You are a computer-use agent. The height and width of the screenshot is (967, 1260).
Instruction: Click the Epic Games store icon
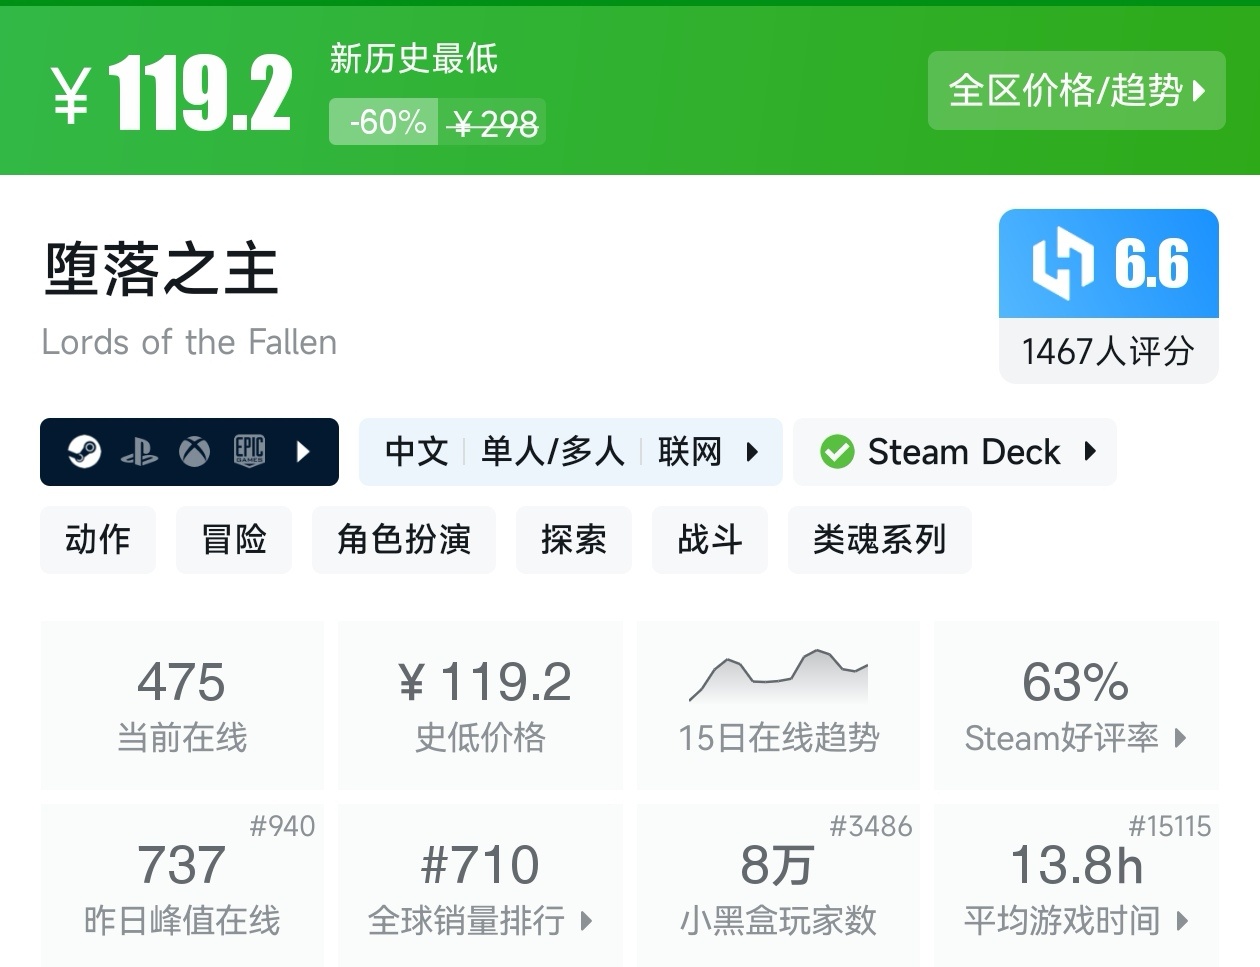click(249, 452)
